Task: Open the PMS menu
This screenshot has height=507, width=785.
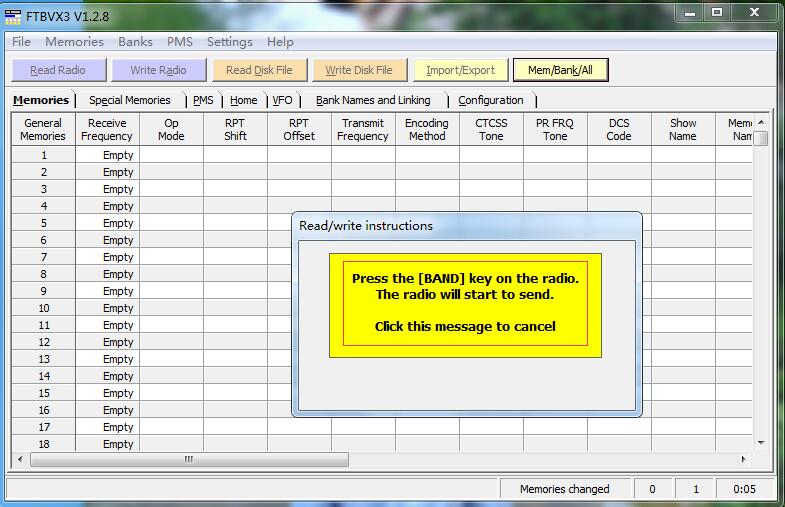Action: [180, 42]
